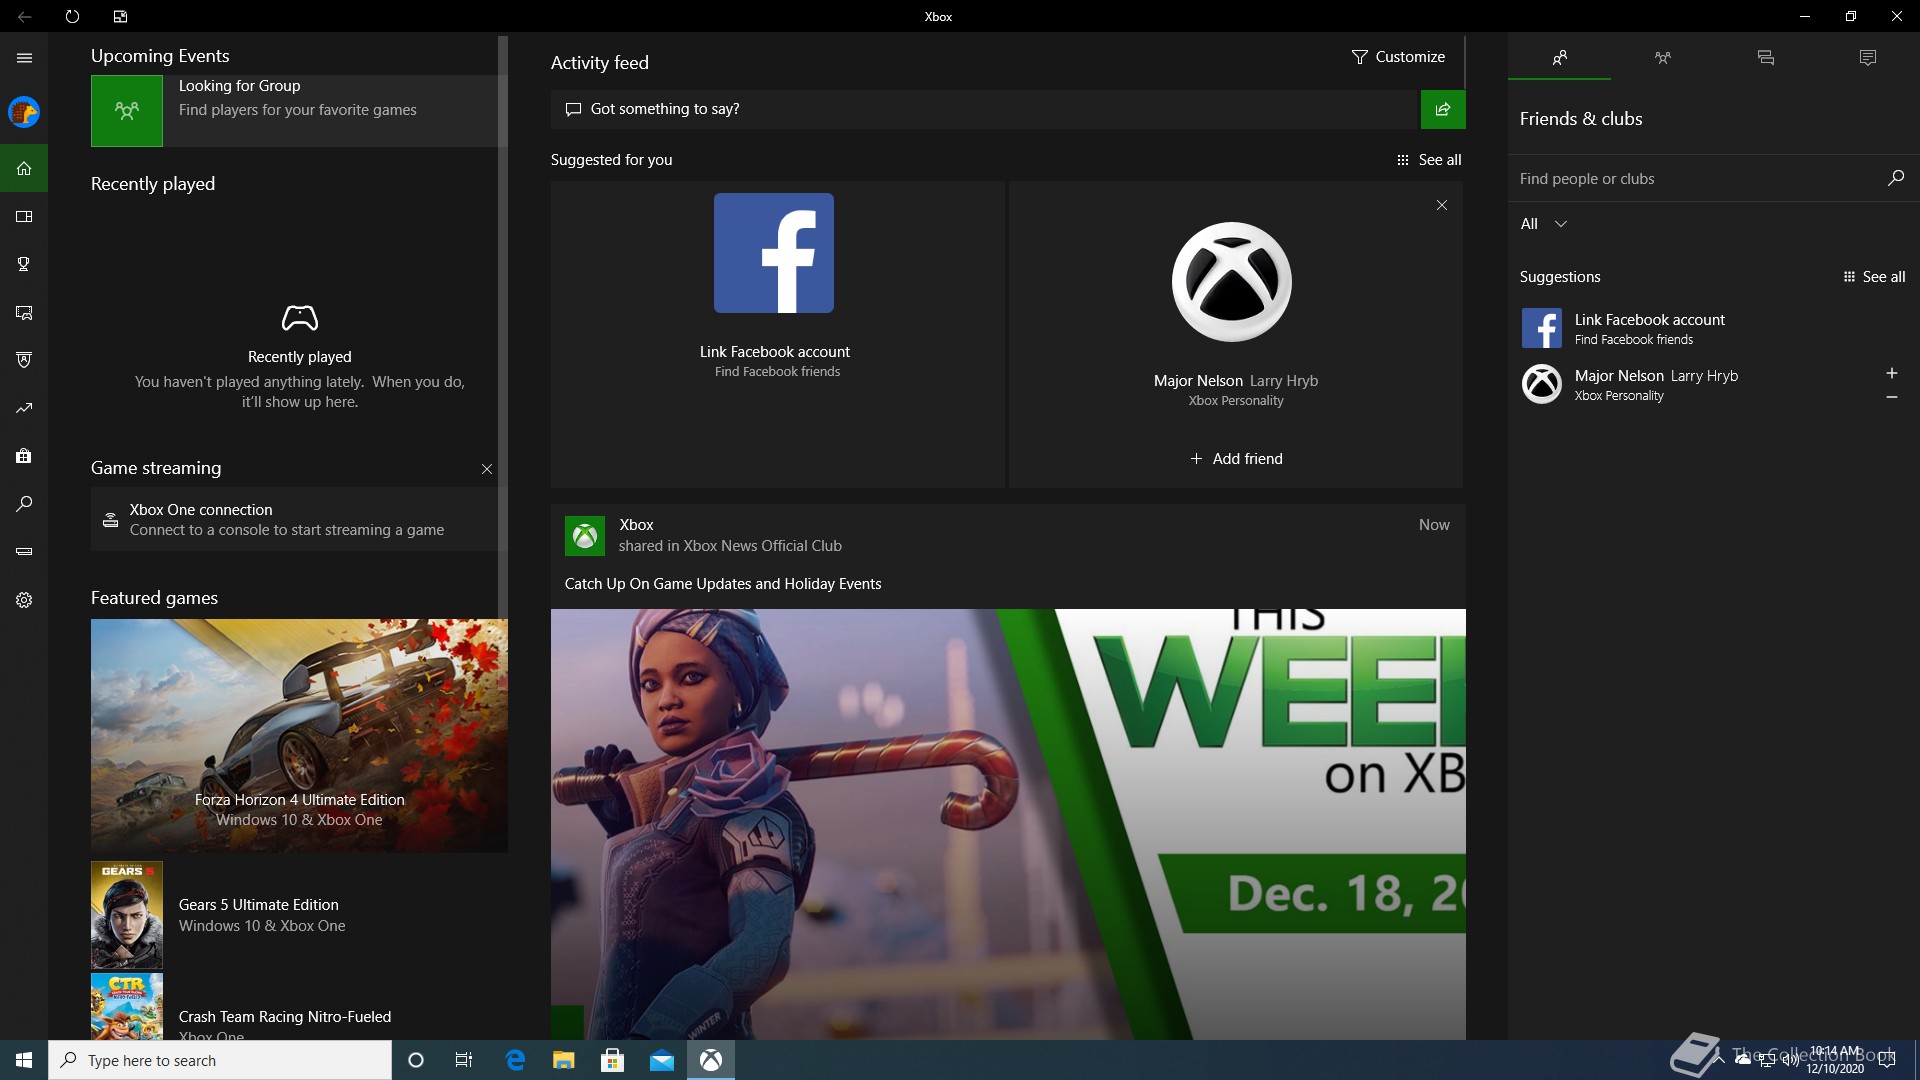Switch to the Friends tab in right panel
Image resolution: width=1920 pixels, height=1080 pixels.
pos(1560,58)
